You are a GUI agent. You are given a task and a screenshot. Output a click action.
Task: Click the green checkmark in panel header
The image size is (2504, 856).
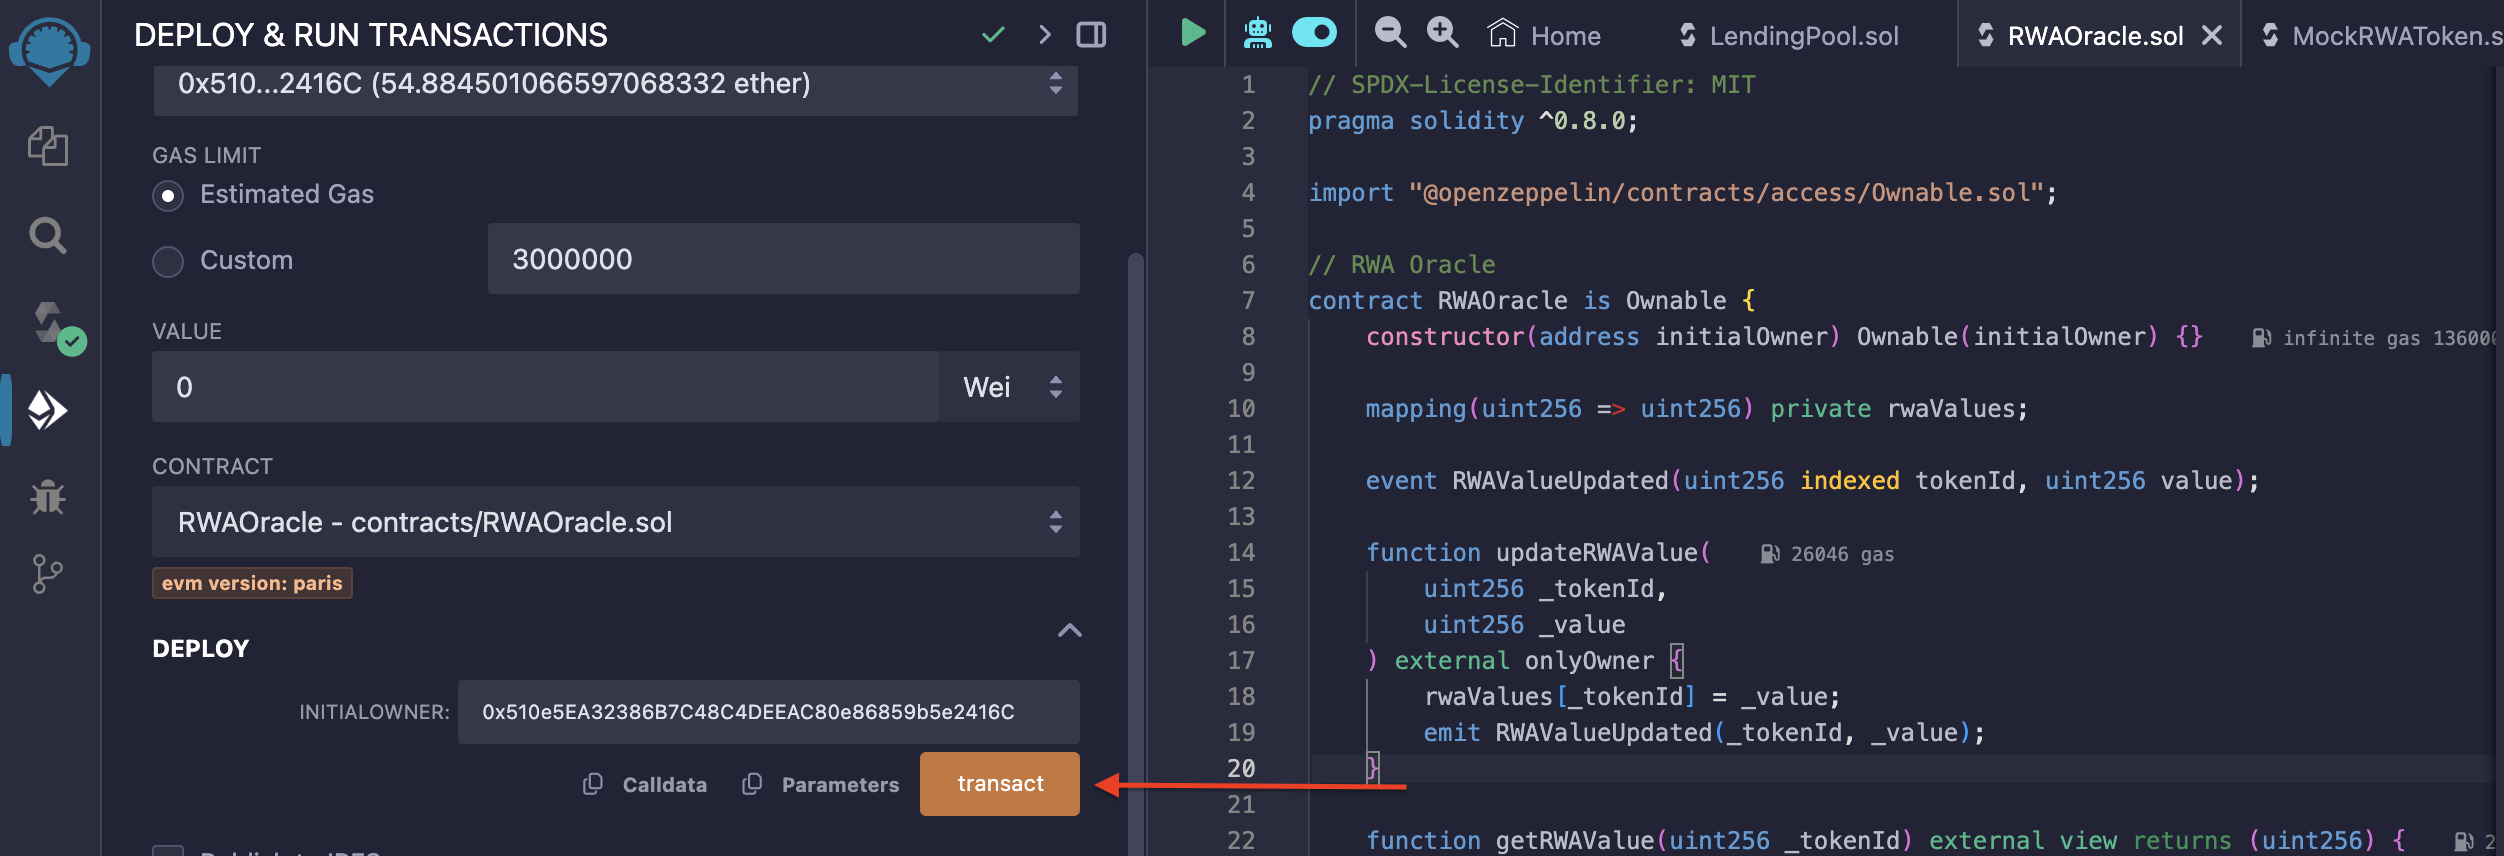(x=993, y=35)
